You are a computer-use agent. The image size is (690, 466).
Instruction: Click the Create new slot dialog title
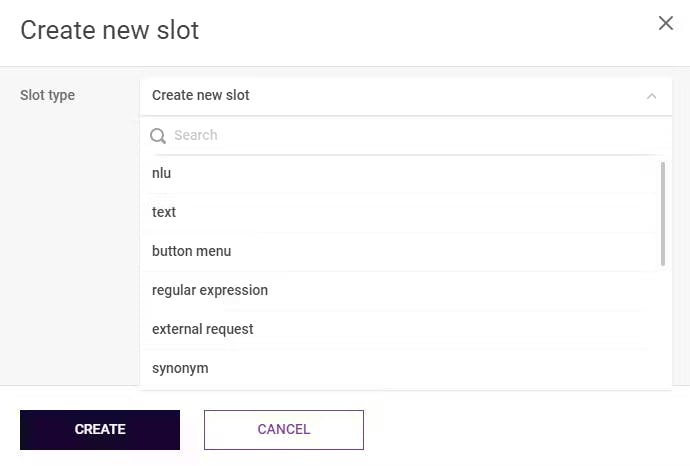pyautogui.click(x=109, y=30)
